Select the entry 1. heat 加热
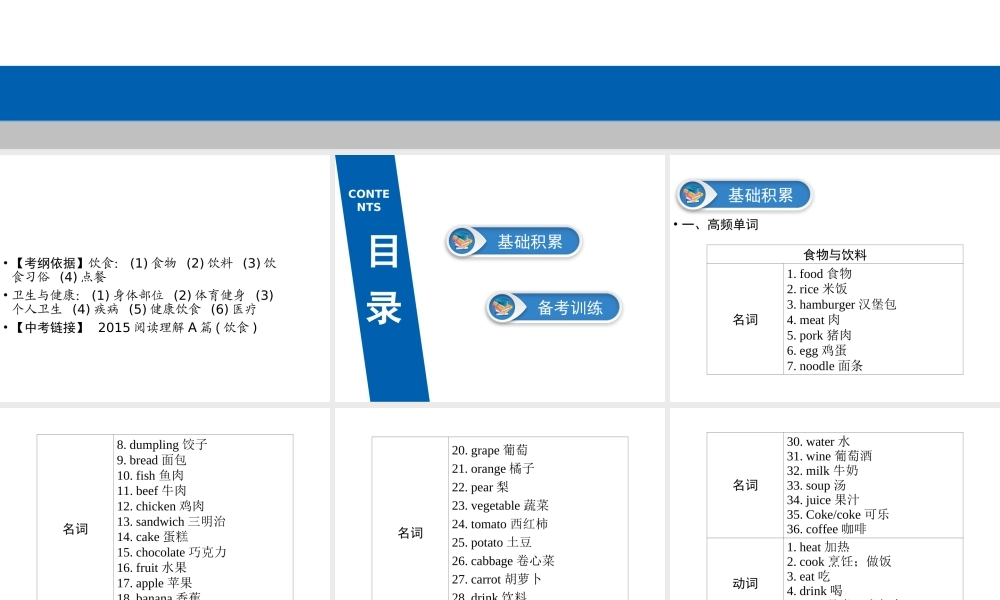 [x=818, y=547]
